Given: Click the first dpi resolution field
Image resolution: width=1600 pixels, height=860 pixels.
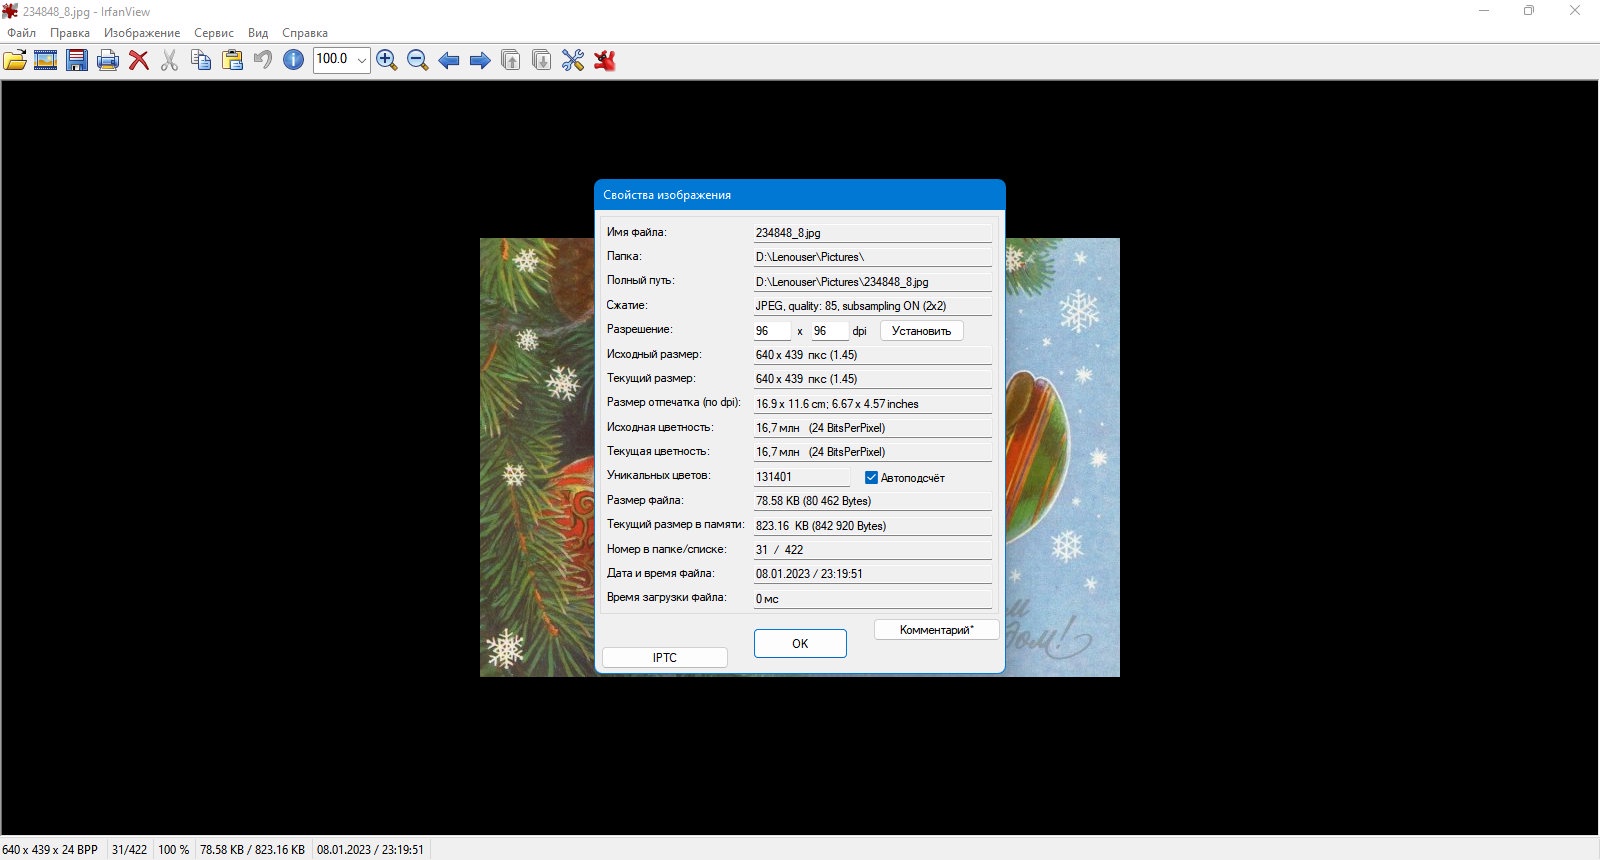Looking at the screenshot, I should tap(772, 331).
